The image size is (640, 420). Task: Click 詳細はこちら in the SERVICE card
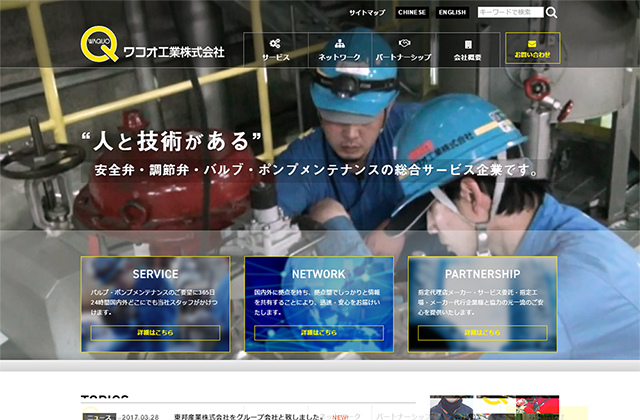click(155, 333)
